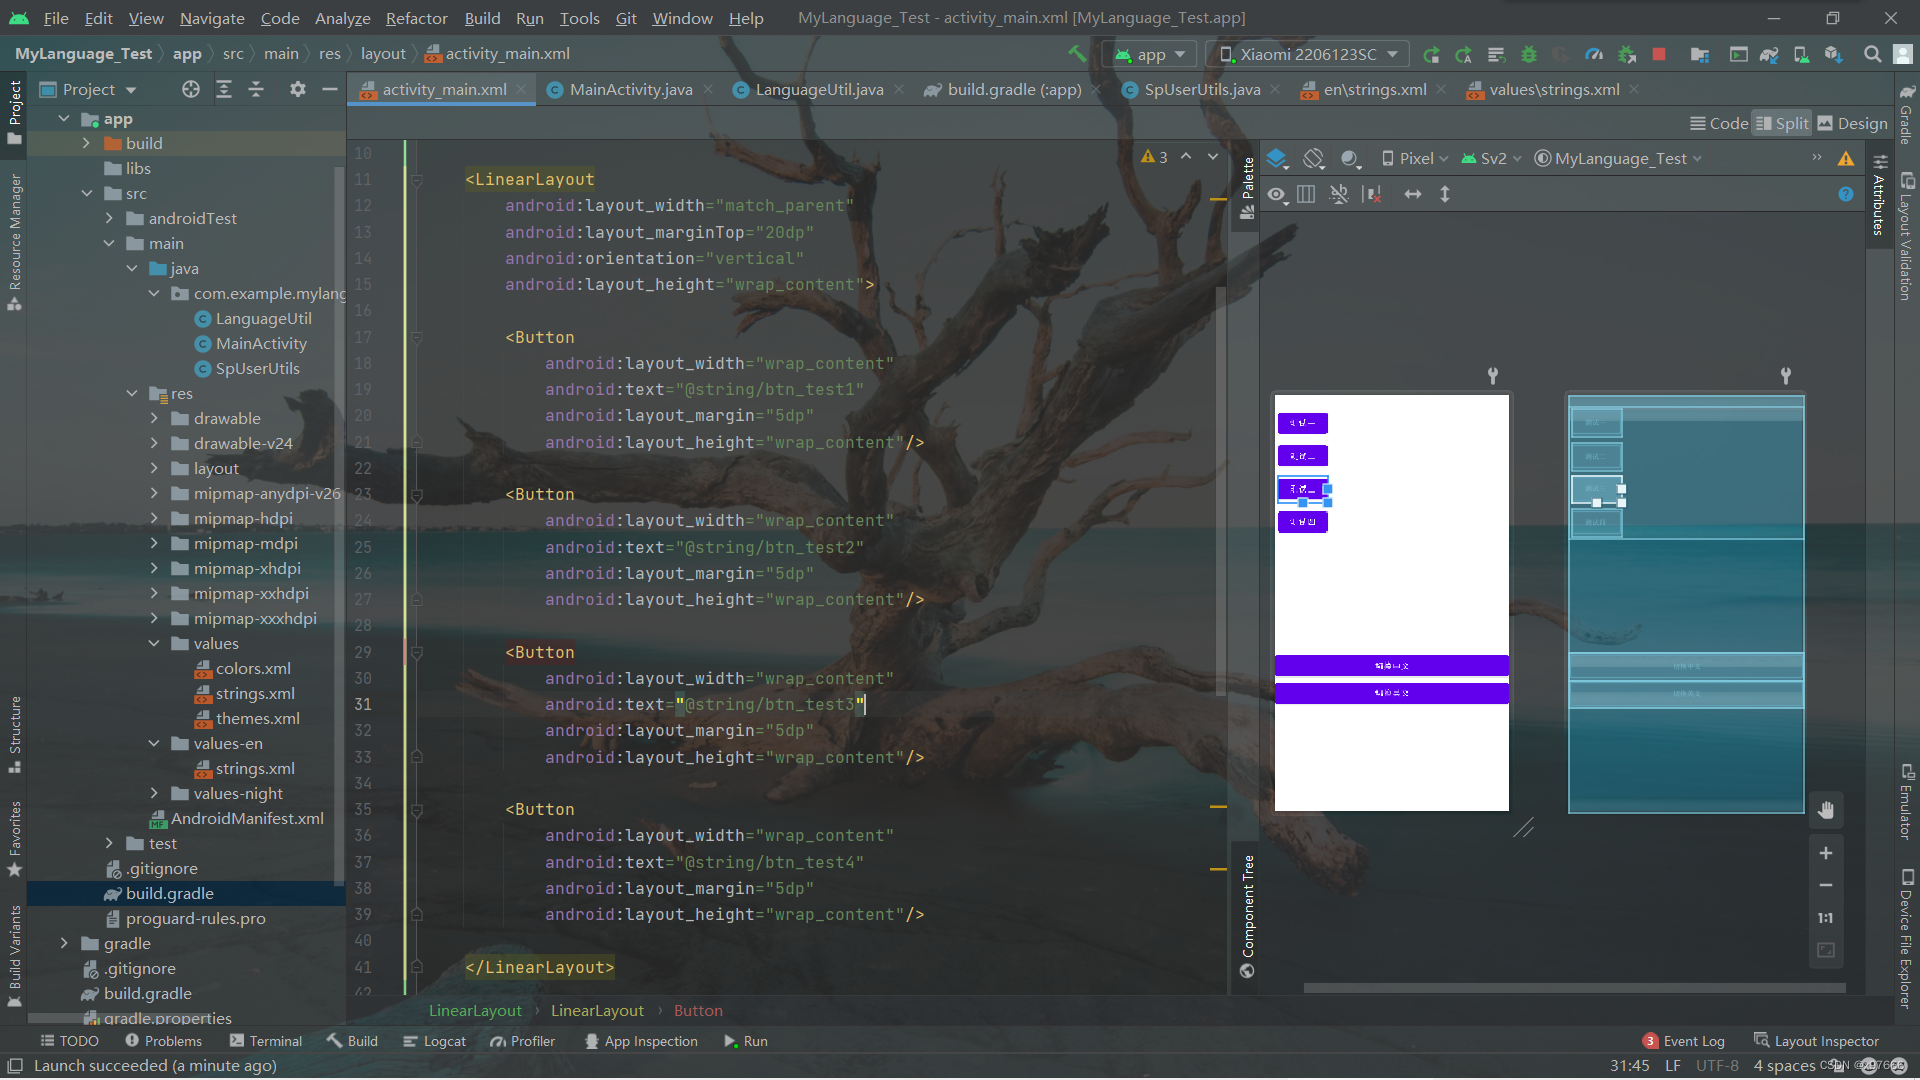The image size is (1920, 1080).
Task: Open the Profiler gauge icon in toolbar
Action: click(x=1594, y=54)
